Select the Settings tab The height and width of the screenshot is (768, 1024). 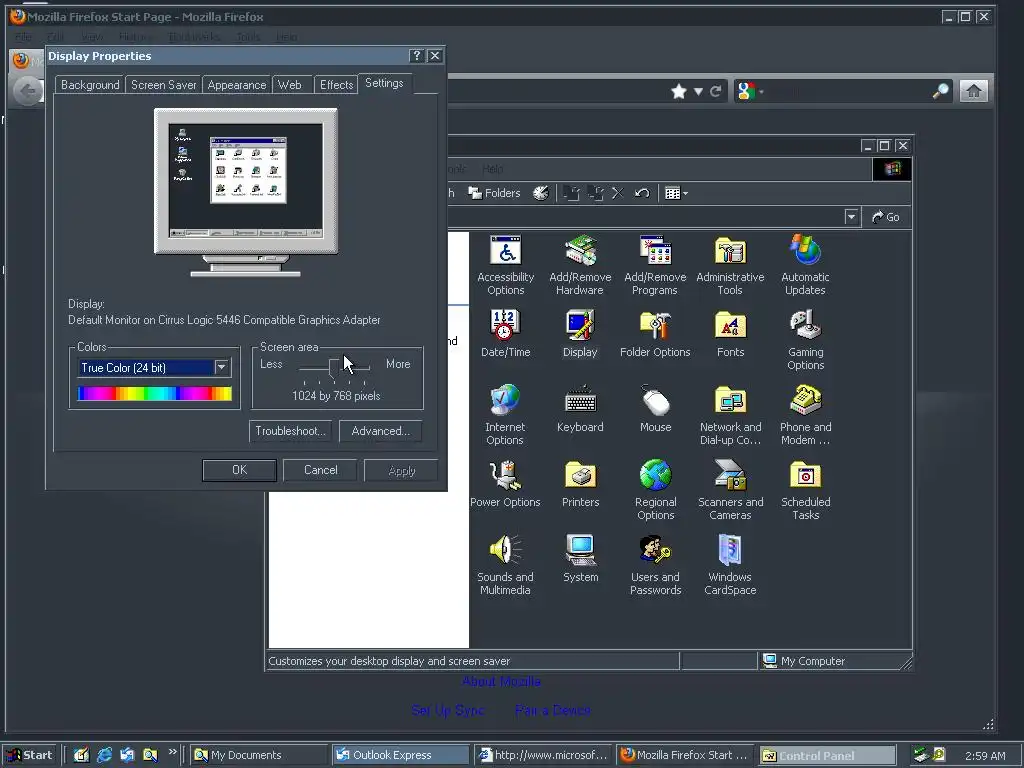tap(384, 83)
